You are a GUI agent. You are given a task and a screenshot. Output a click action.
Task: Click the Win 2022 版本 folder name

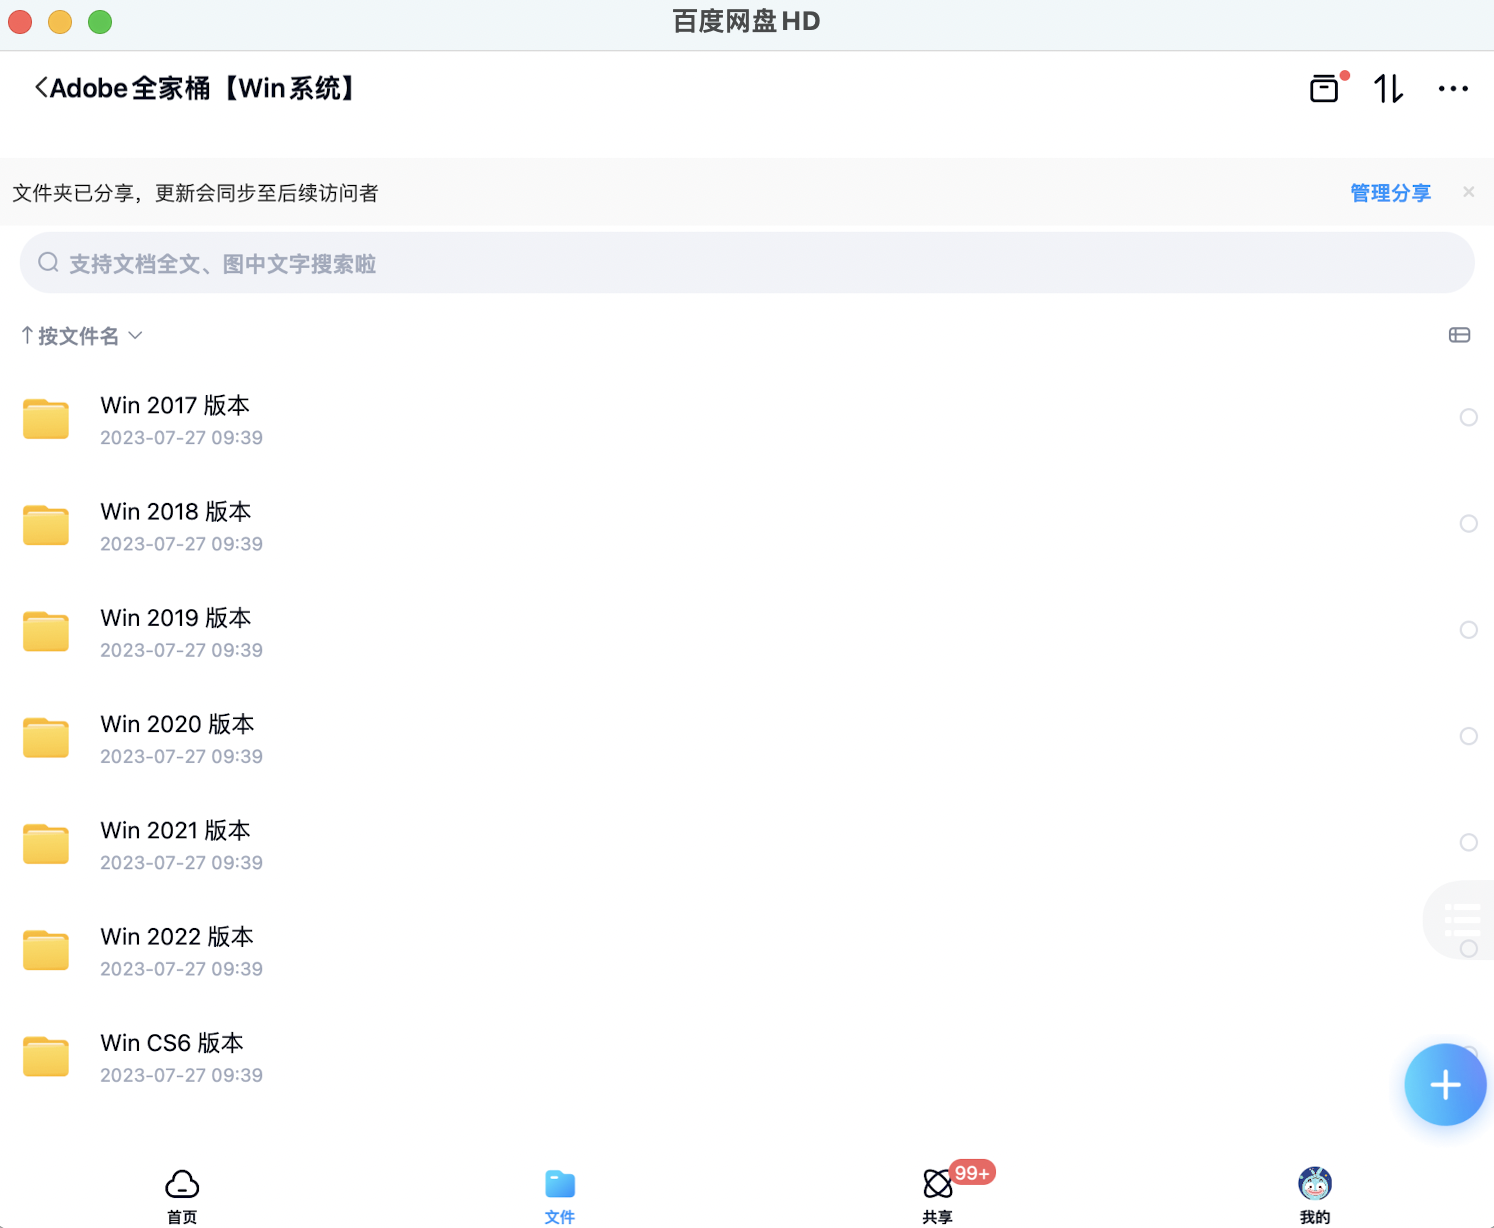pos(177,936)
